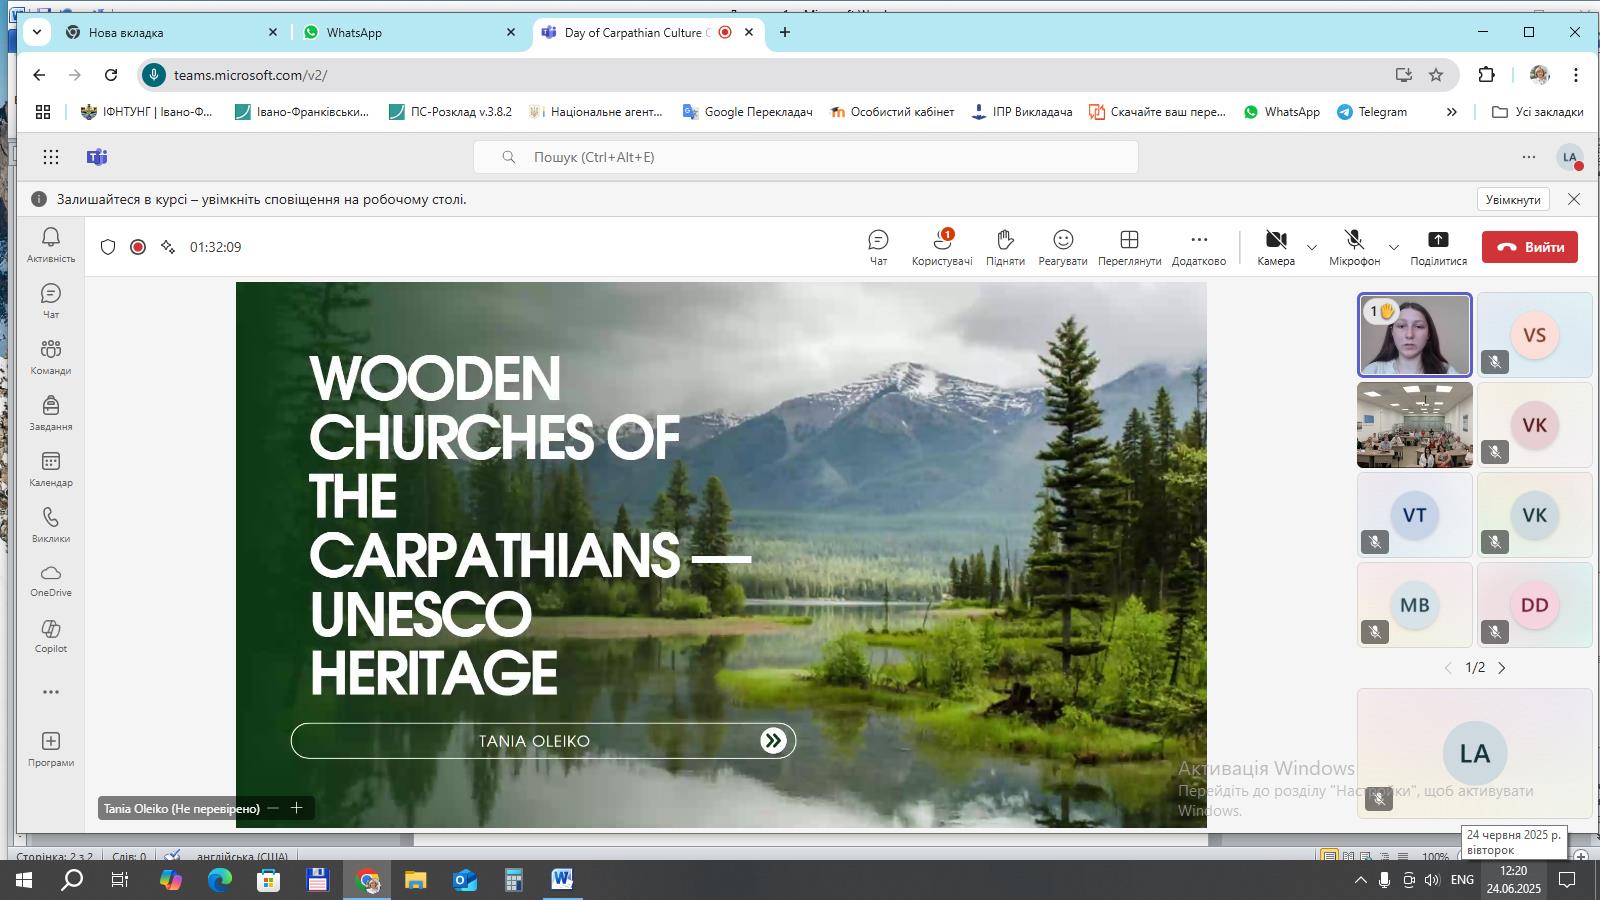The image size is (1600, 900).
Task: Open a new browser tab
Action: [785, 32]
